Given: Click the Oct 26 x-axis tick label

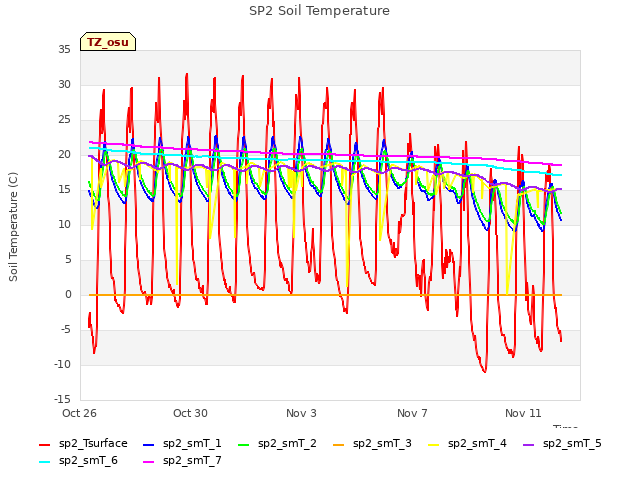Looking at the screenshot, I should 79,413.
